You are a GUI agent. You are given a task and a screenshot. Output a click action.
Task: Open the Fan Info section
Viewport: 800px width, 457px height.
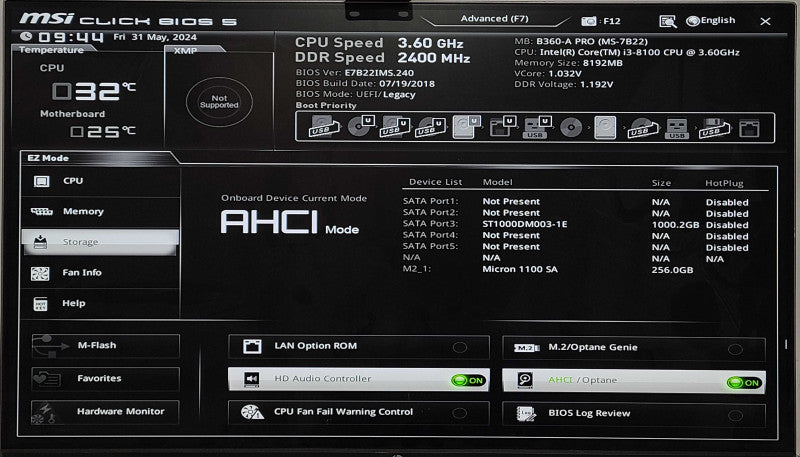coord(101,273)
